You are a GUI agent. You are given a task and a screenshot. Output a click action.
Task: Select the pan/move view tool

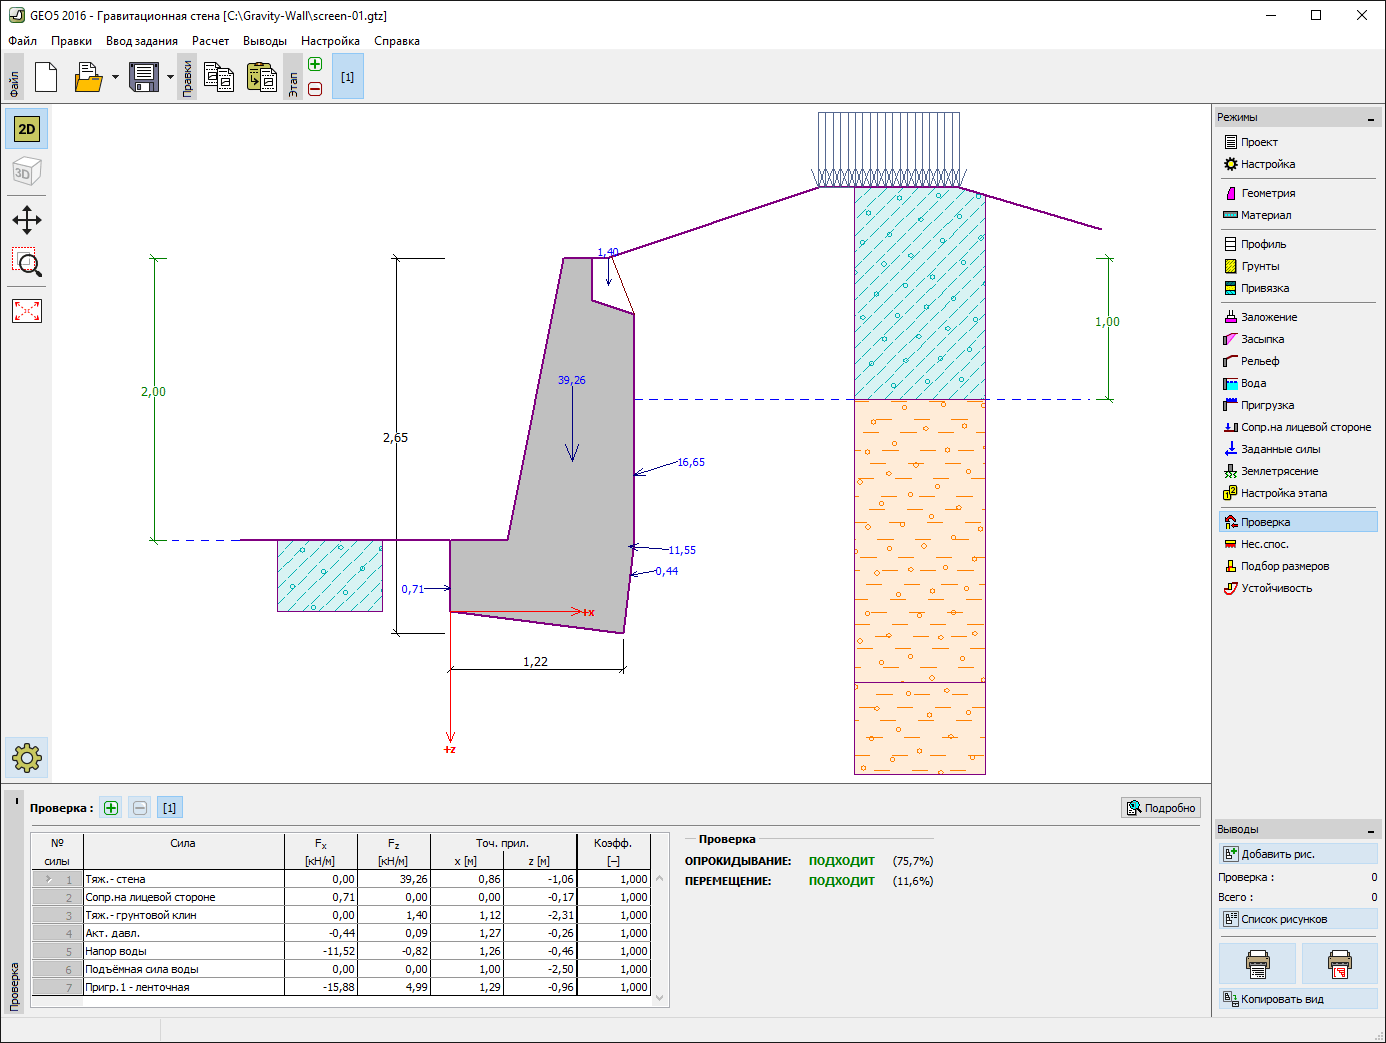point(27,220)
